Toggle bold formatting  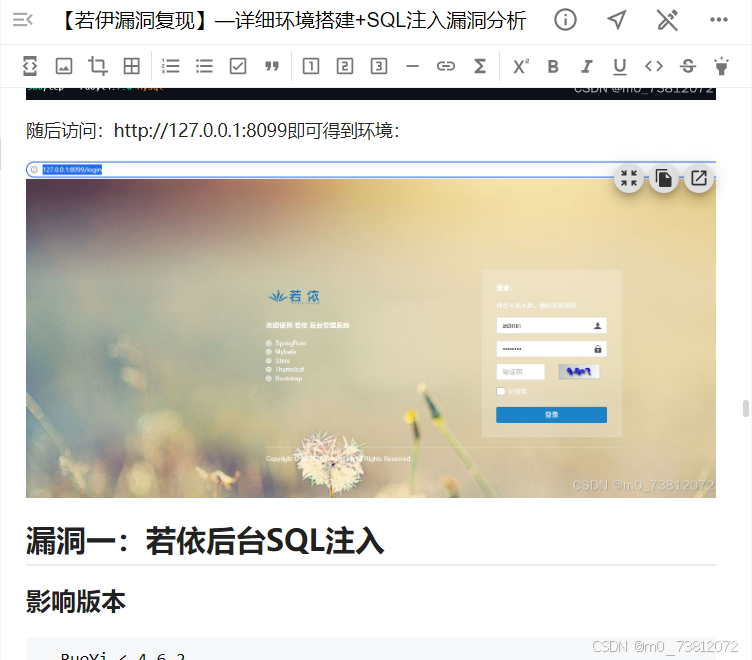point(553,66)
